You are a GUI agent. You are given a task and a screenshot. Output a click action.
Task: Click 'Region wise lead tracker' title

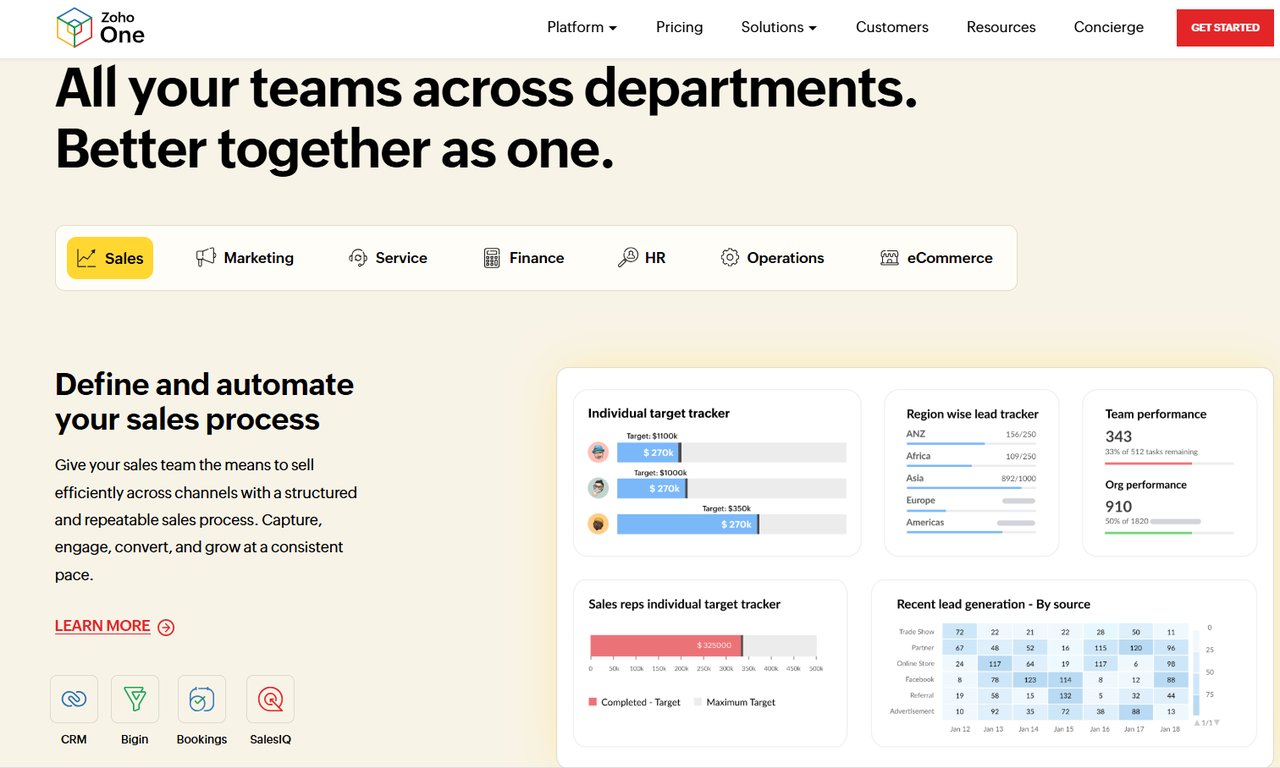point(972,414)
